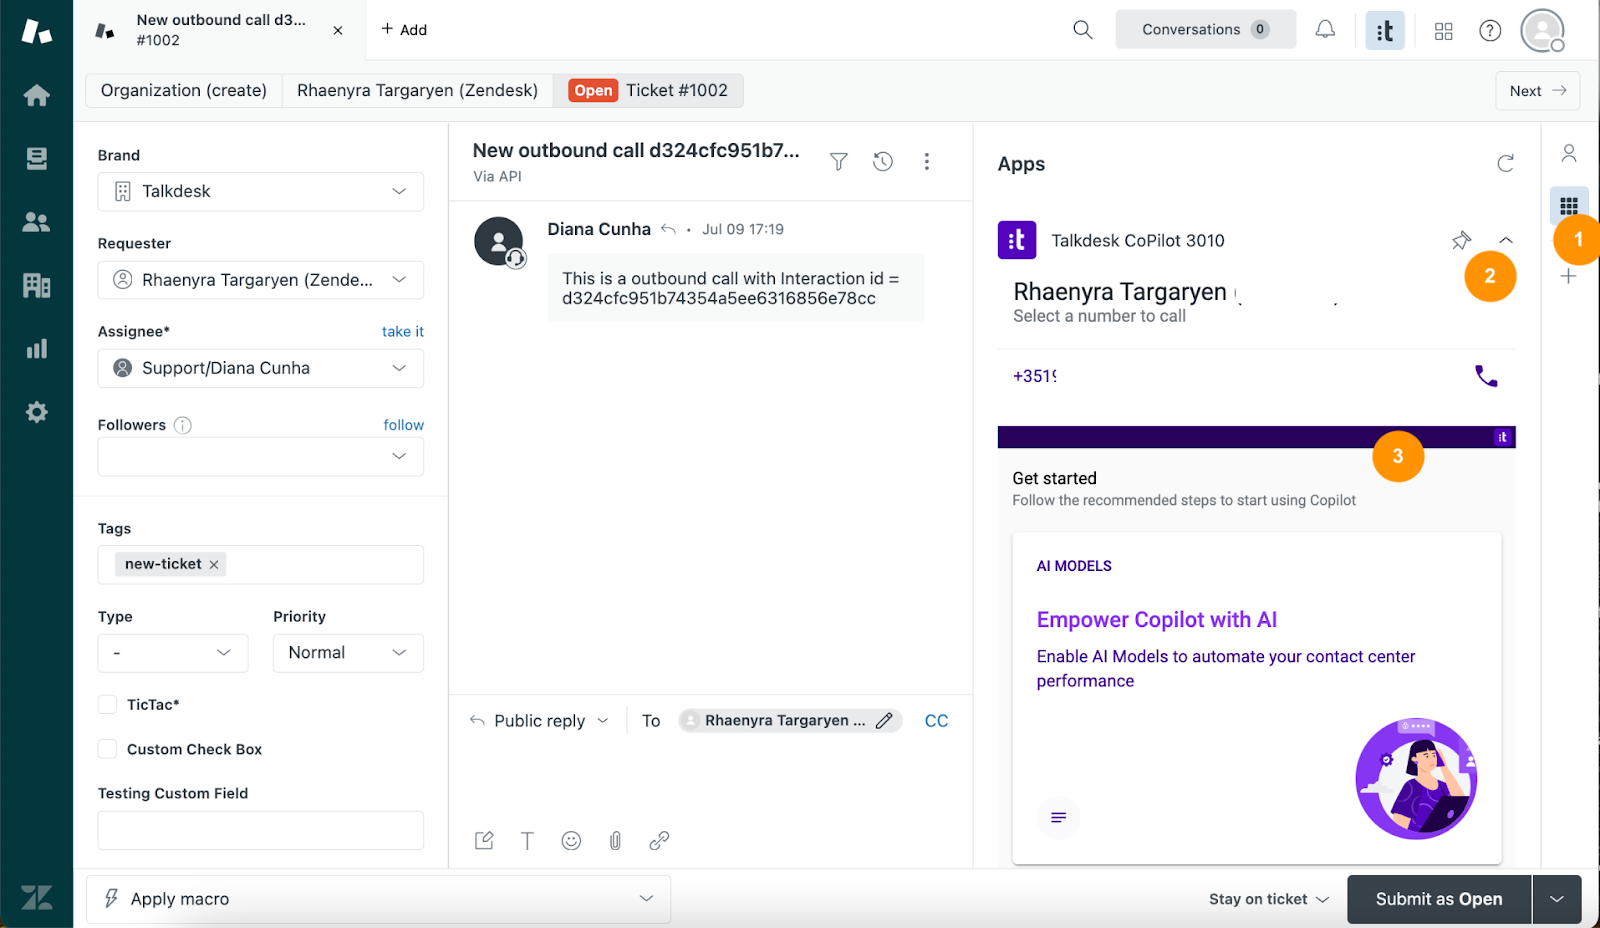This screenshot has width=1600, height=928.
Task: Open the Reporting bar chart icon
Action: click(36, 349)
